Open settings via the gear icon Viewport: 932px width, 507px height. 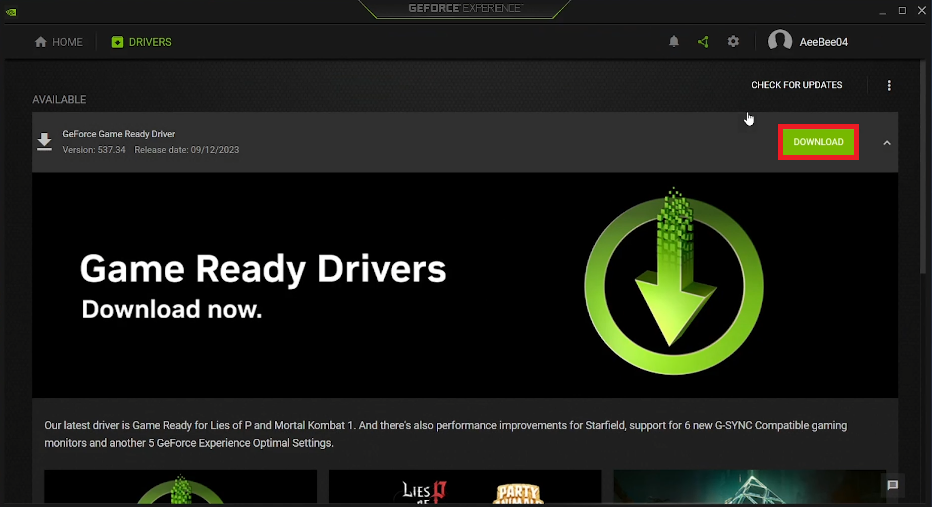click(733, 42)
